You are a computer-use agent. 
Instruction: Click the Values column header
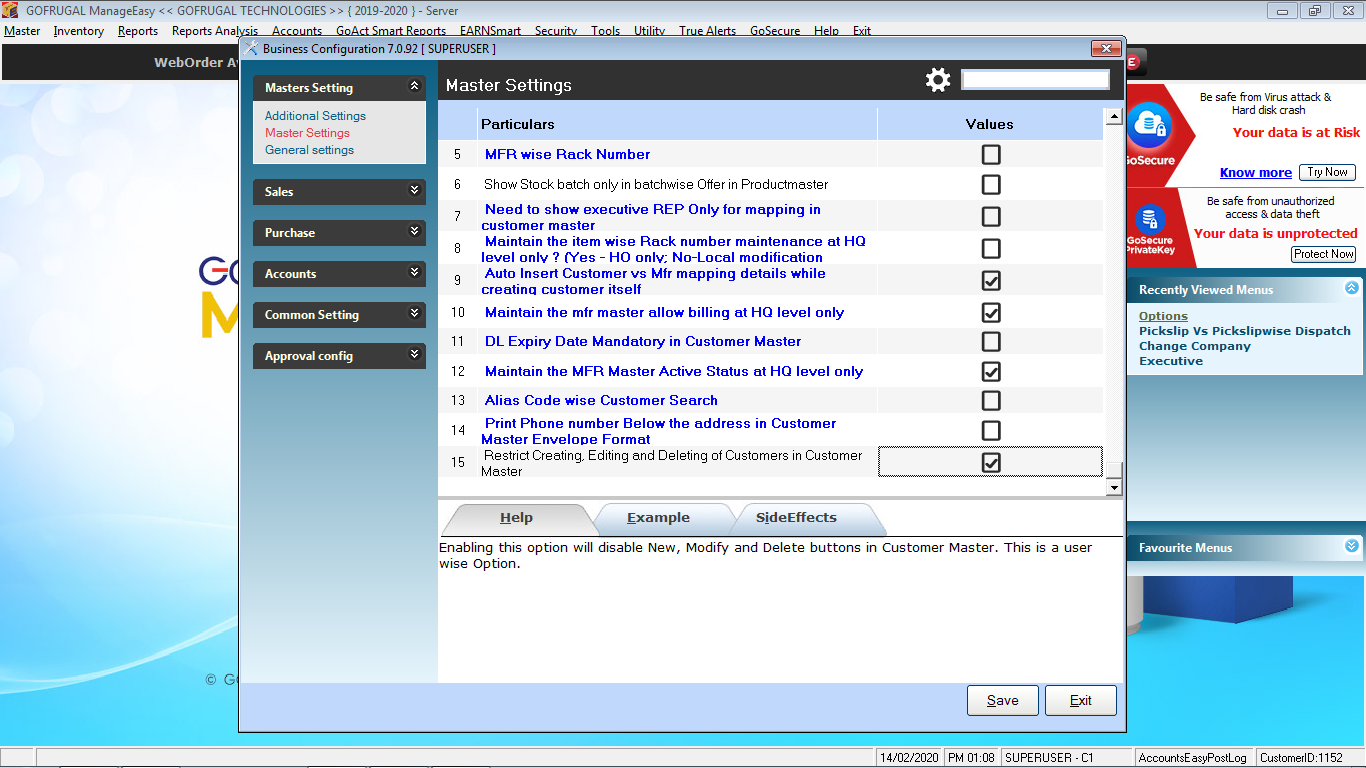tap(990, 124)
